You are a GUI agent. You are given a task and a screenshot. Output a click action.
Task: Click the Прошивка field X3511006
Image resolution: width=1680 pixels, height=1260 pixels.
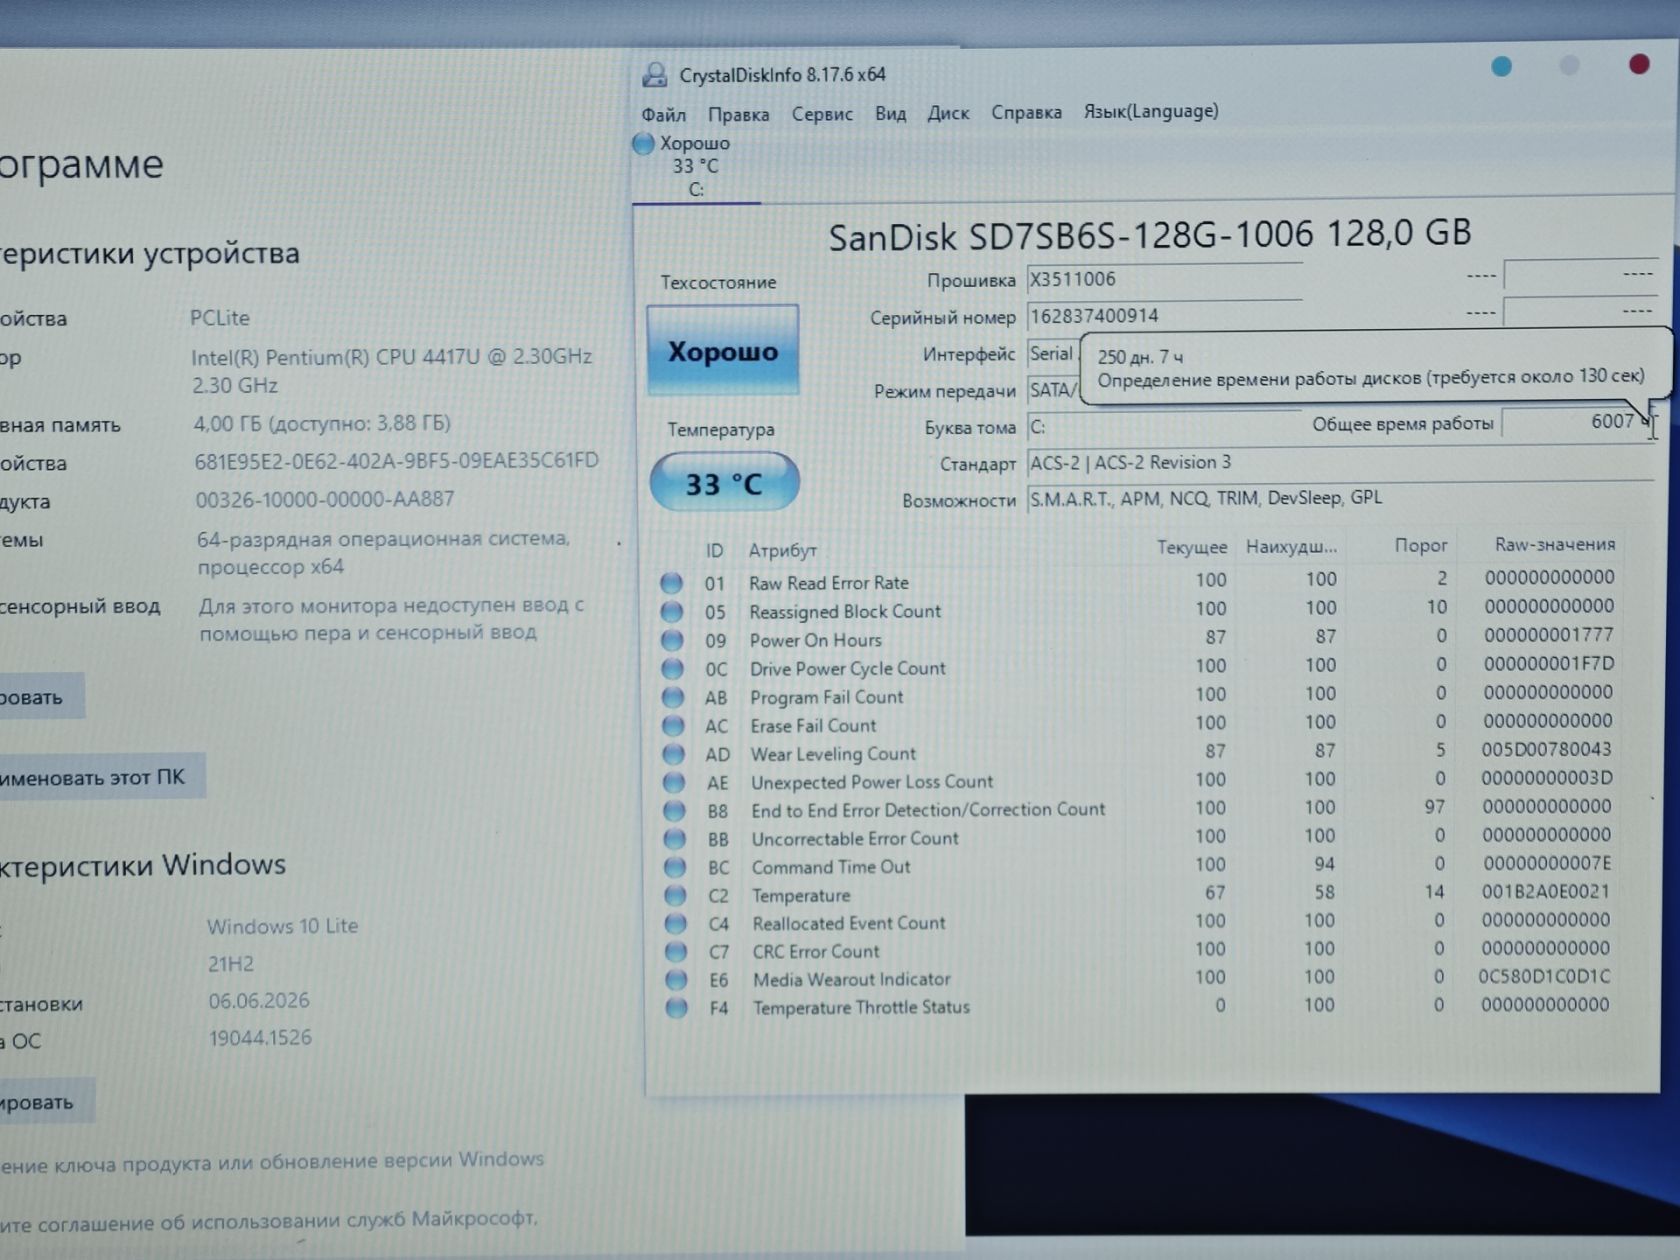[x=1164, y=280]
